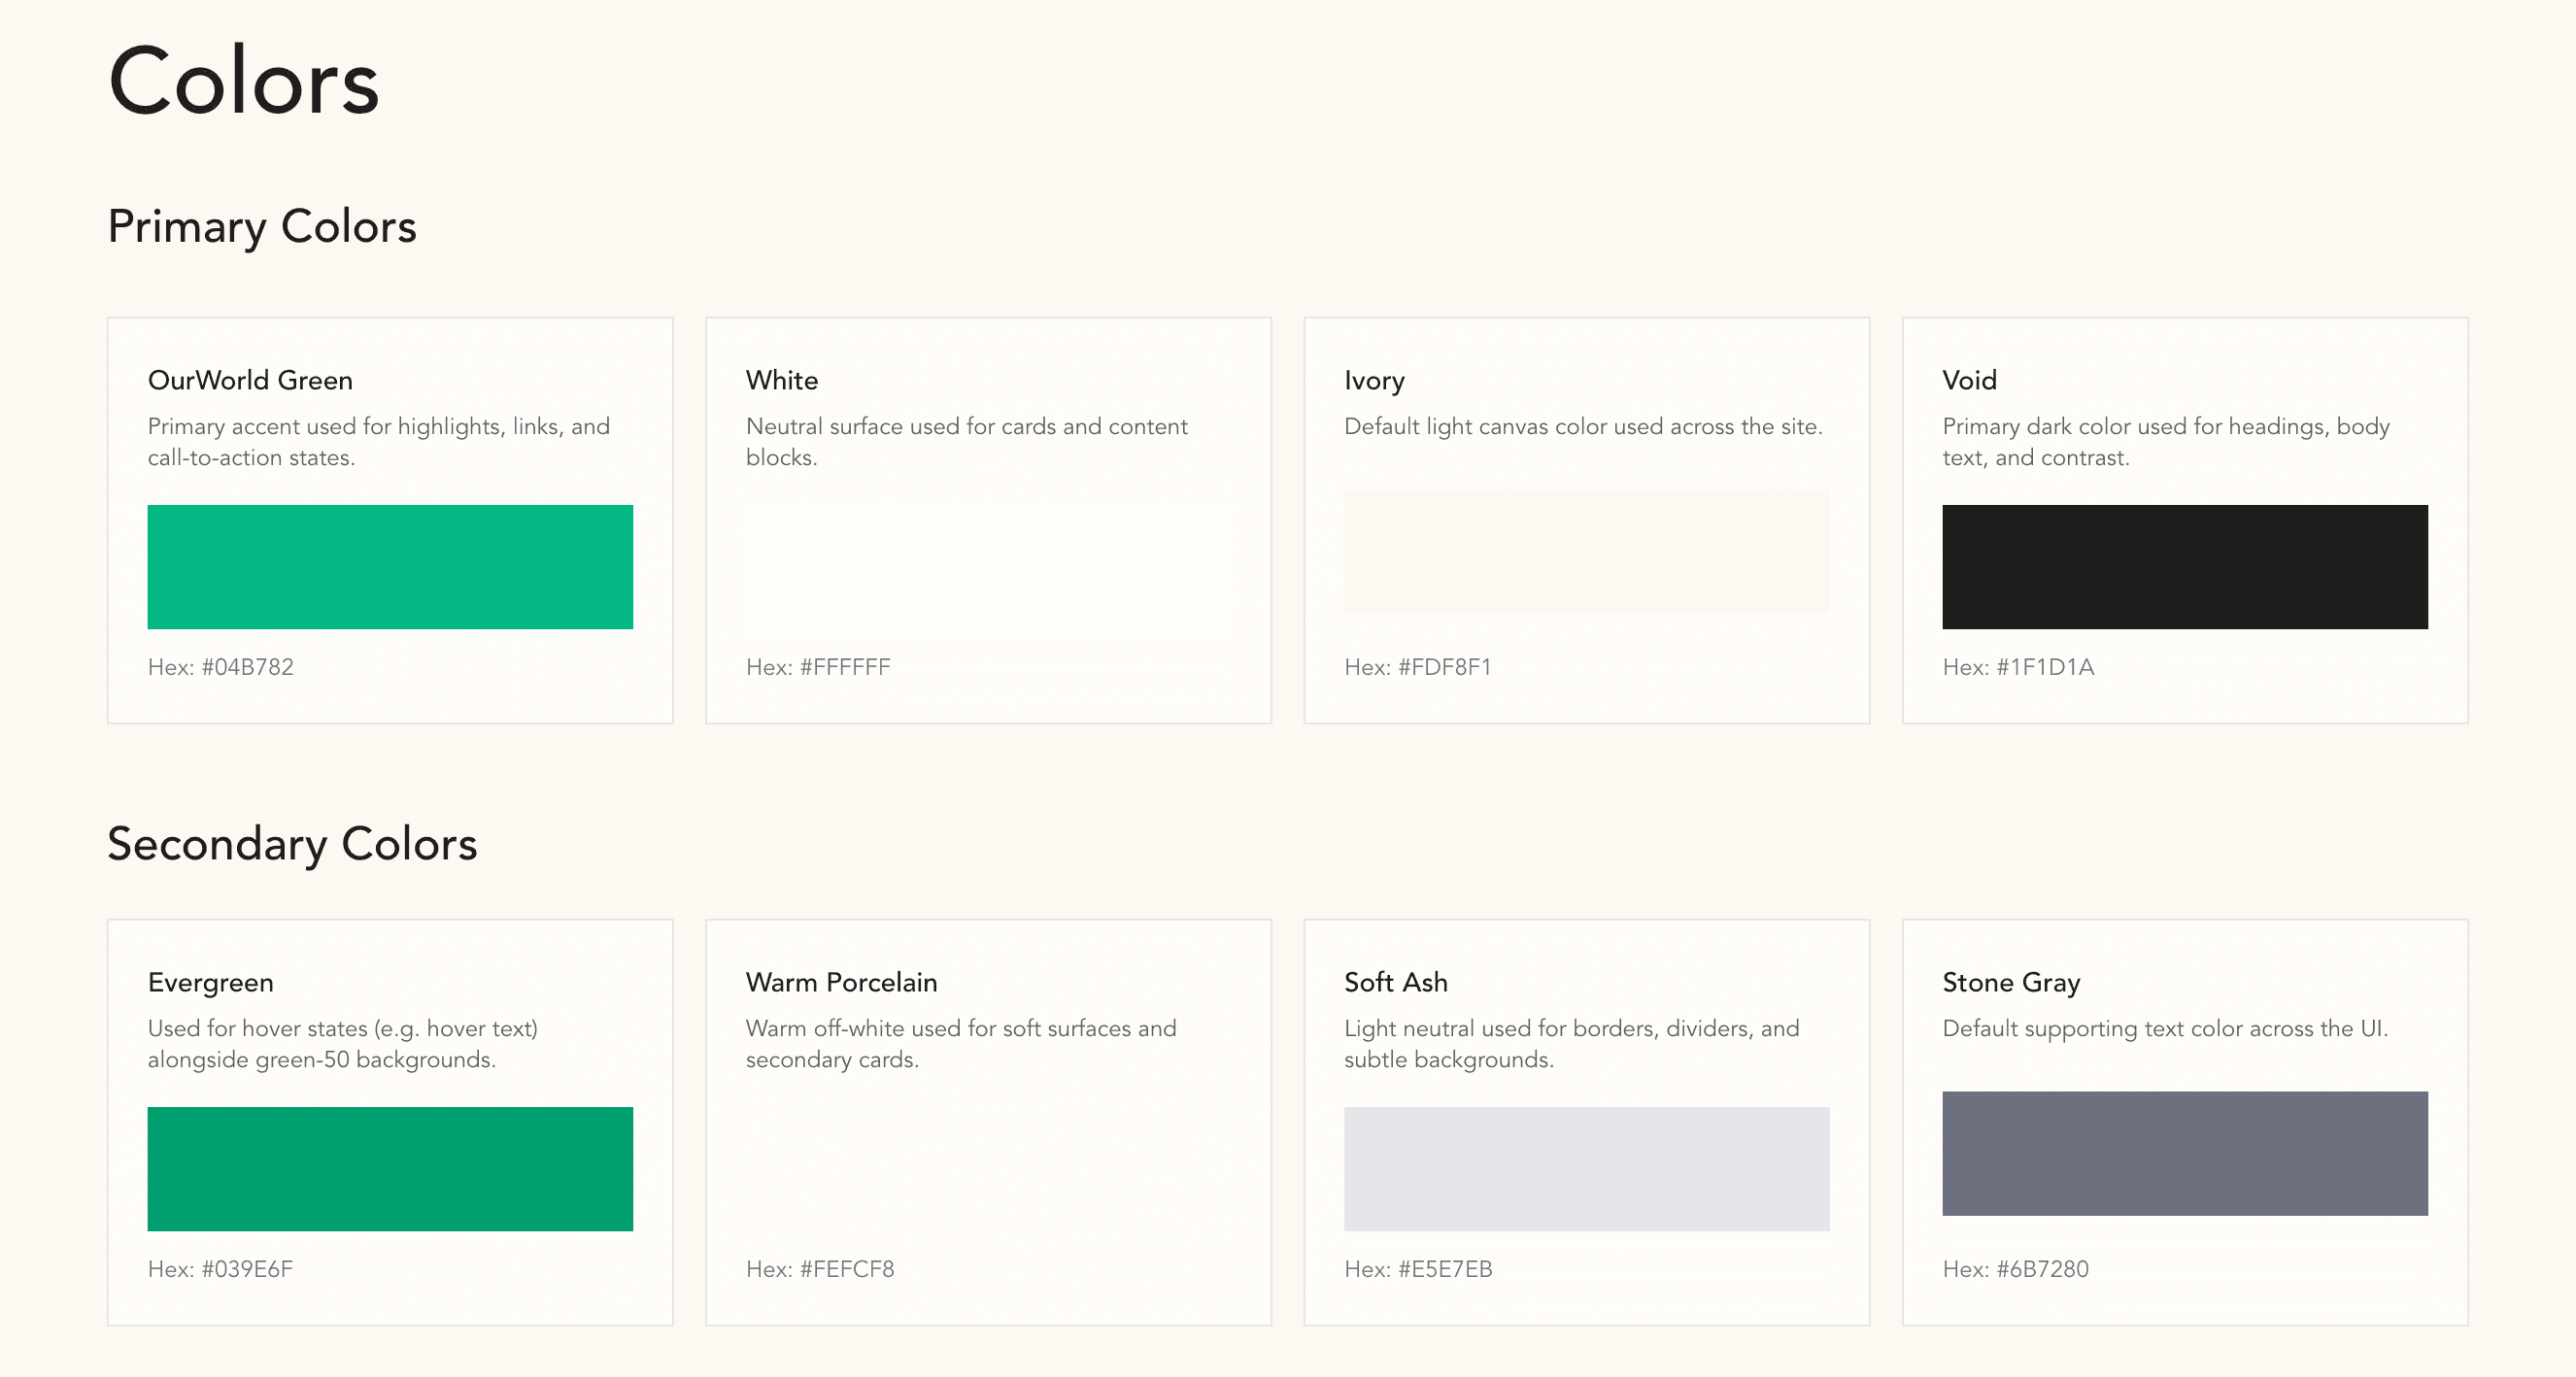Click the hex value #039E6F

tap(220, 1269)
